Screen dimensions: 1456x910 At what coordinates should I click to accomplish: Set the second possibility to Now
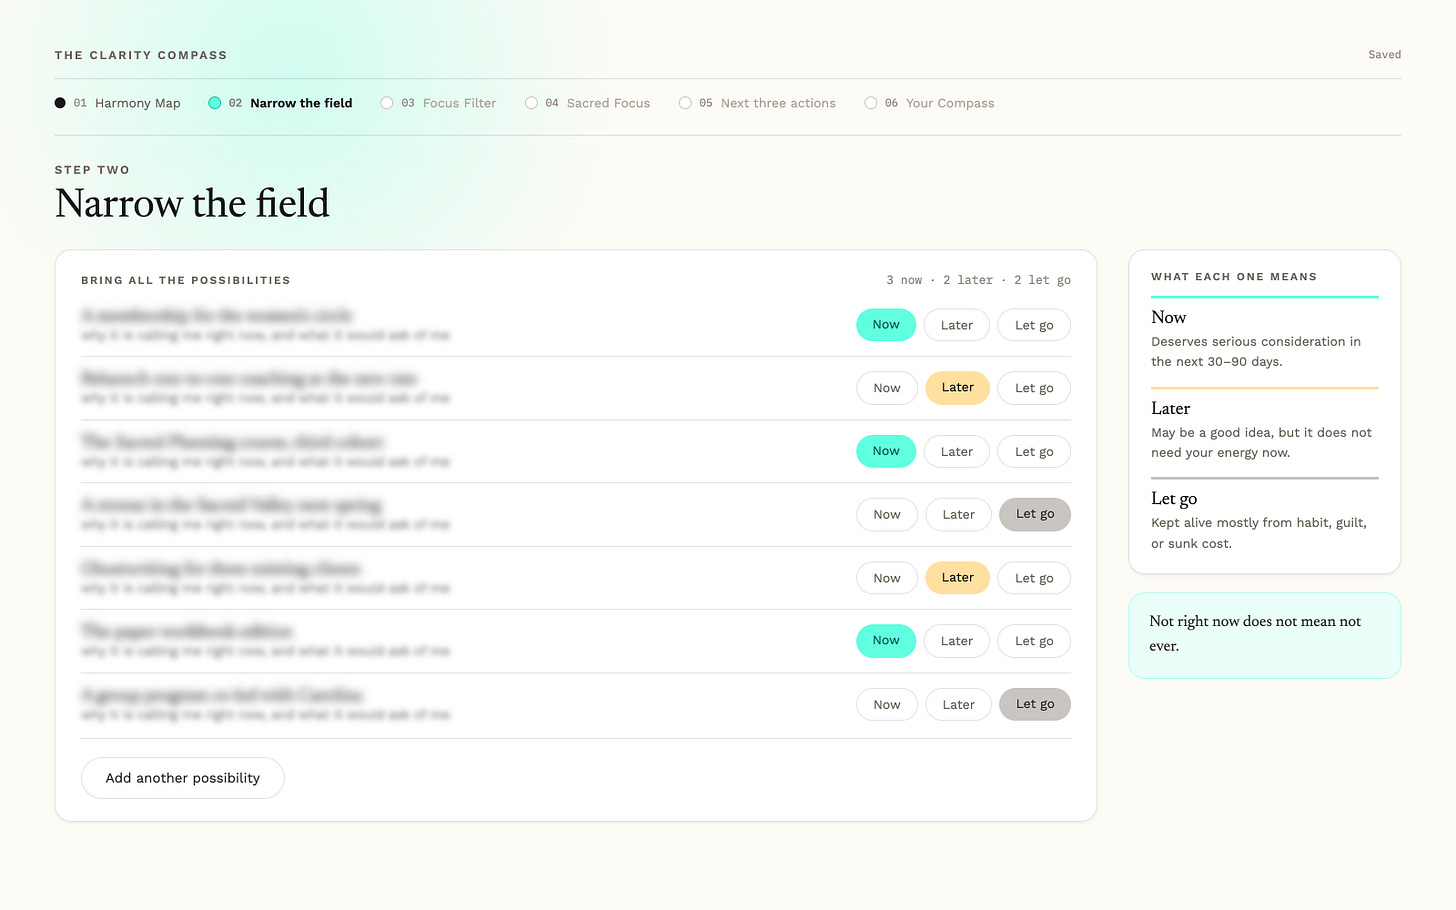click(x=887, y=388)
